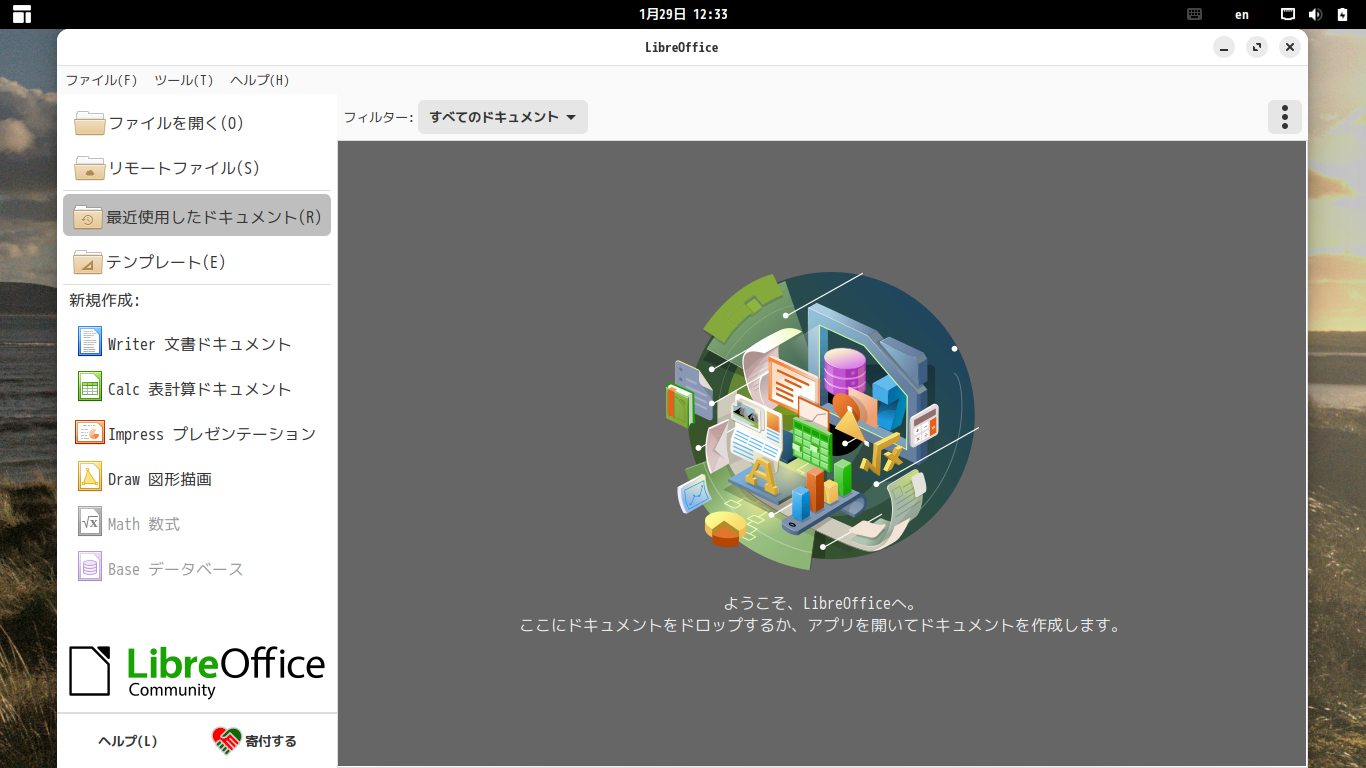Open the three-dot actions menu
Image resolution: width=1366 pixels, height=768 pixels.
tap(1285, 117)
